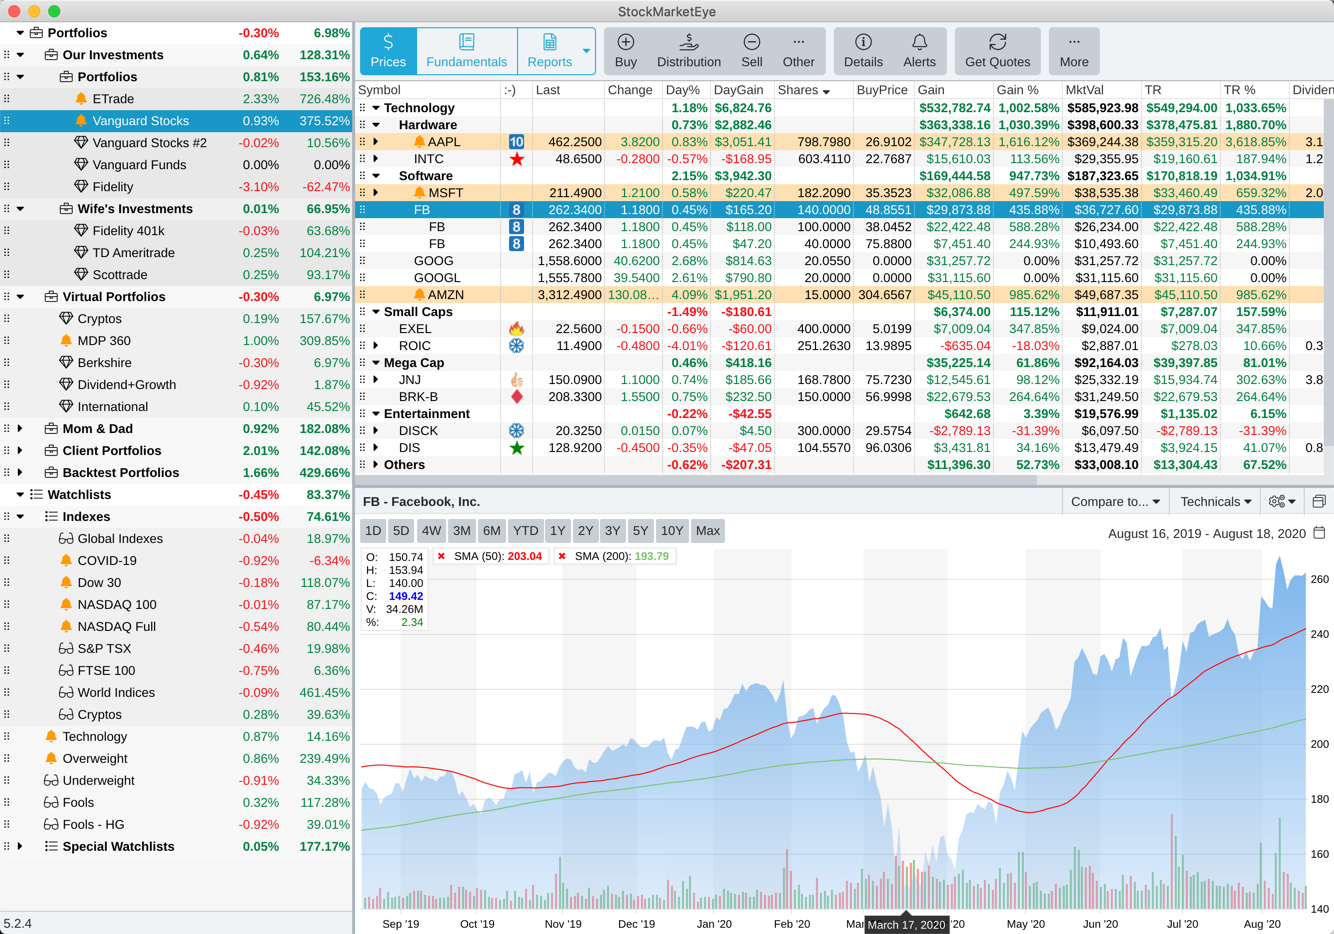Pop out chart into separate window

pos(1319,502)
